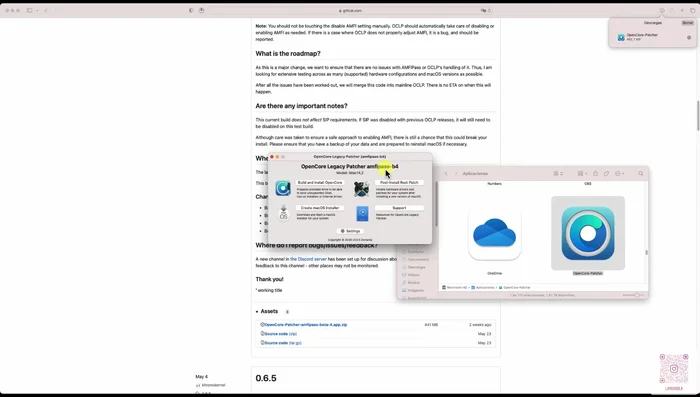
Task: Click the Safari share icon
Action: pos(672,10)
